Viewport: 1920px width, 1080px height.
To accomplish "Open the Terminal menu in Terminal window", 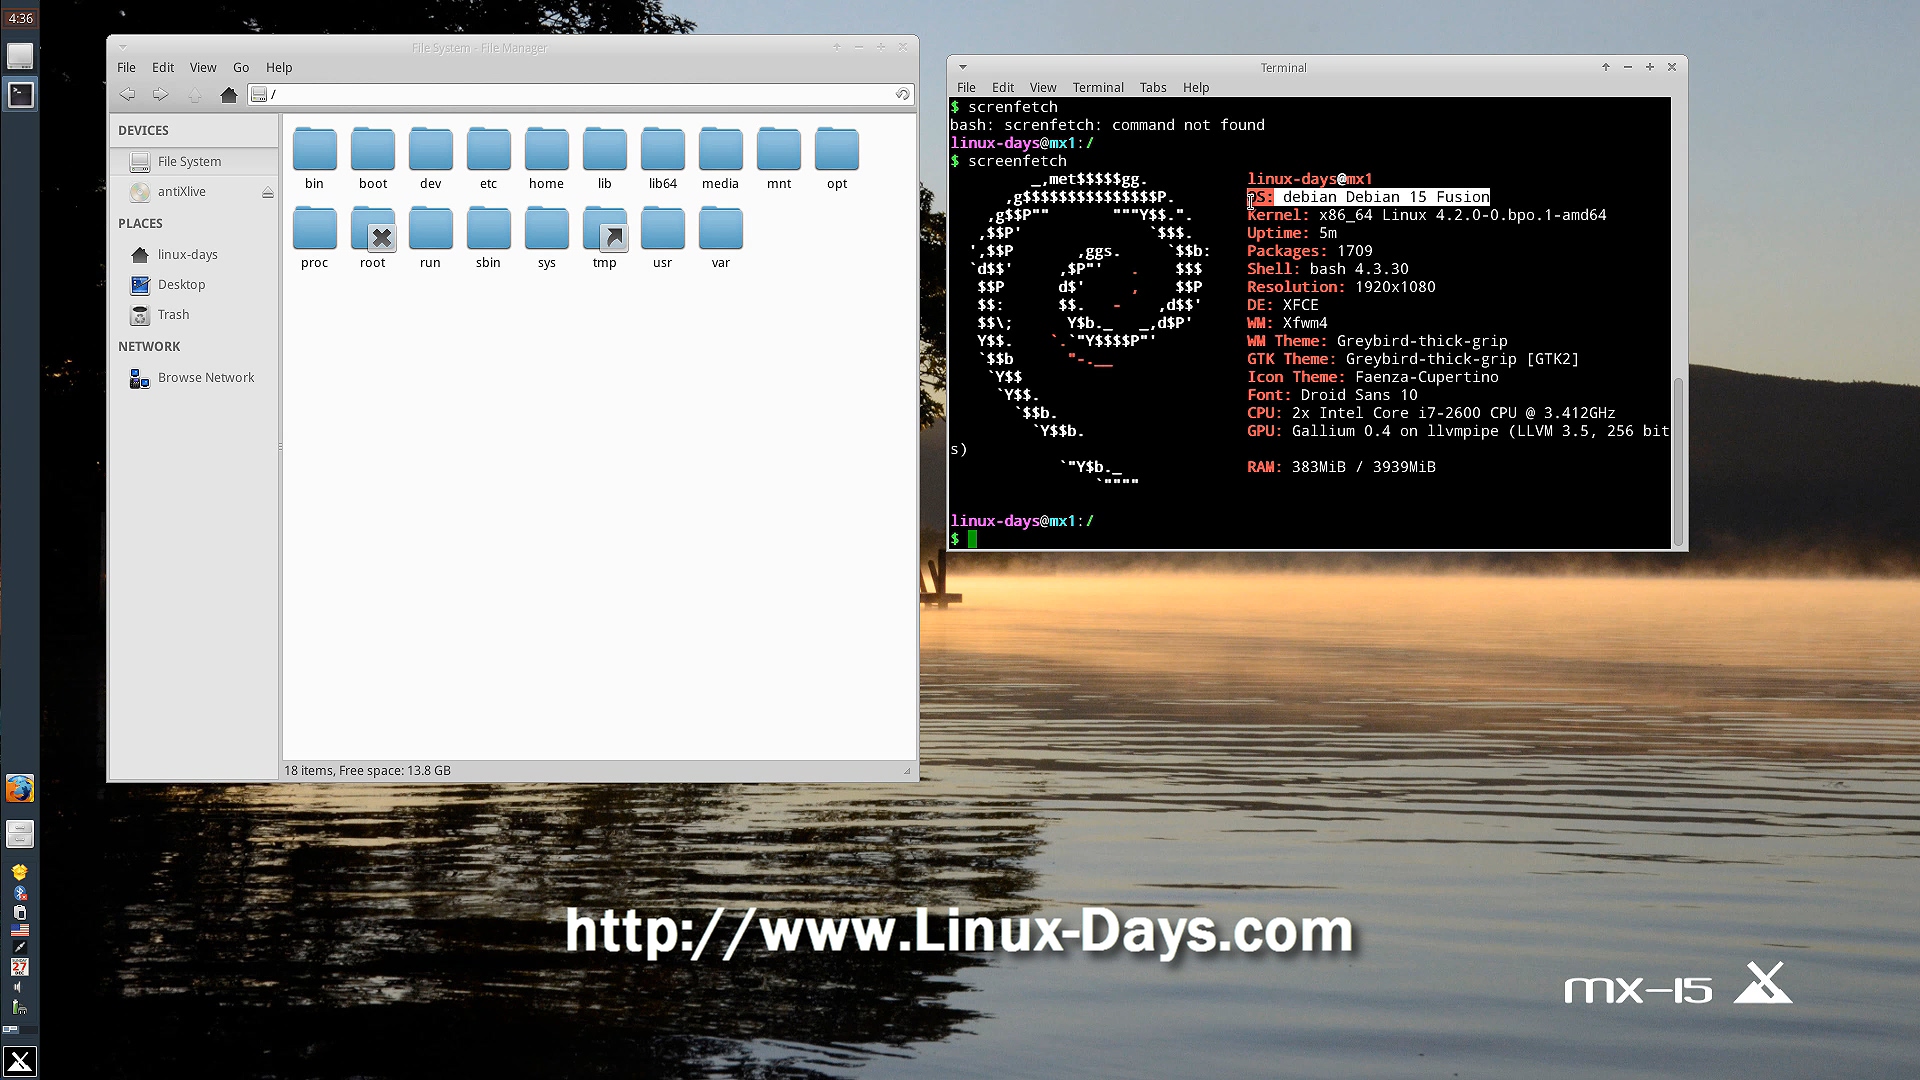I will (1098, 87).
